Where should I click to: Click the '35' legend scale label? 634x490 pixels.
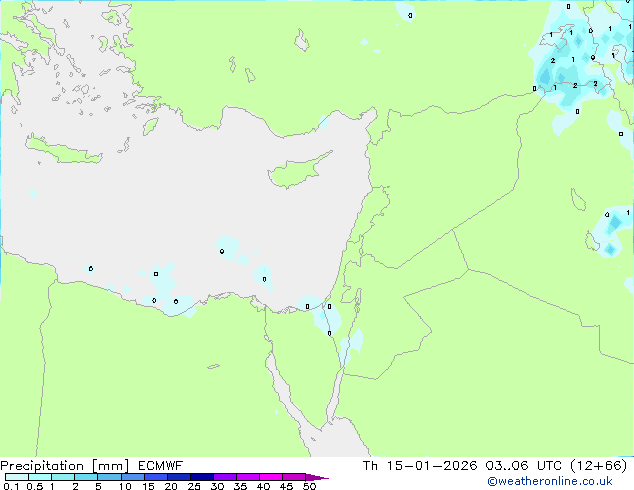coord(240,486)
